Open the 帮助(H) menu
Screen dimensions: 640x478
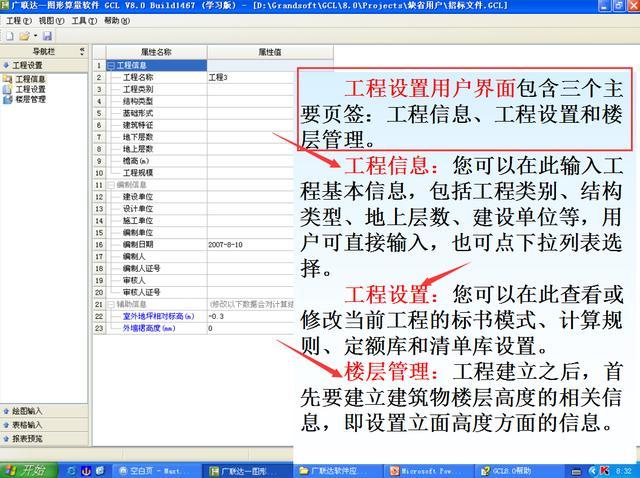click(117, 20)
